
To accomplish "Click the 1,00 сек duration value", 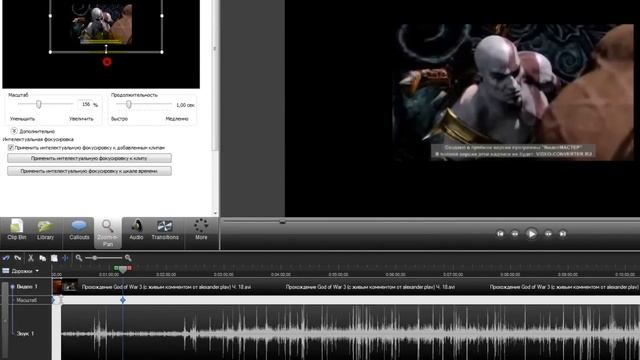I will point(185,105).
